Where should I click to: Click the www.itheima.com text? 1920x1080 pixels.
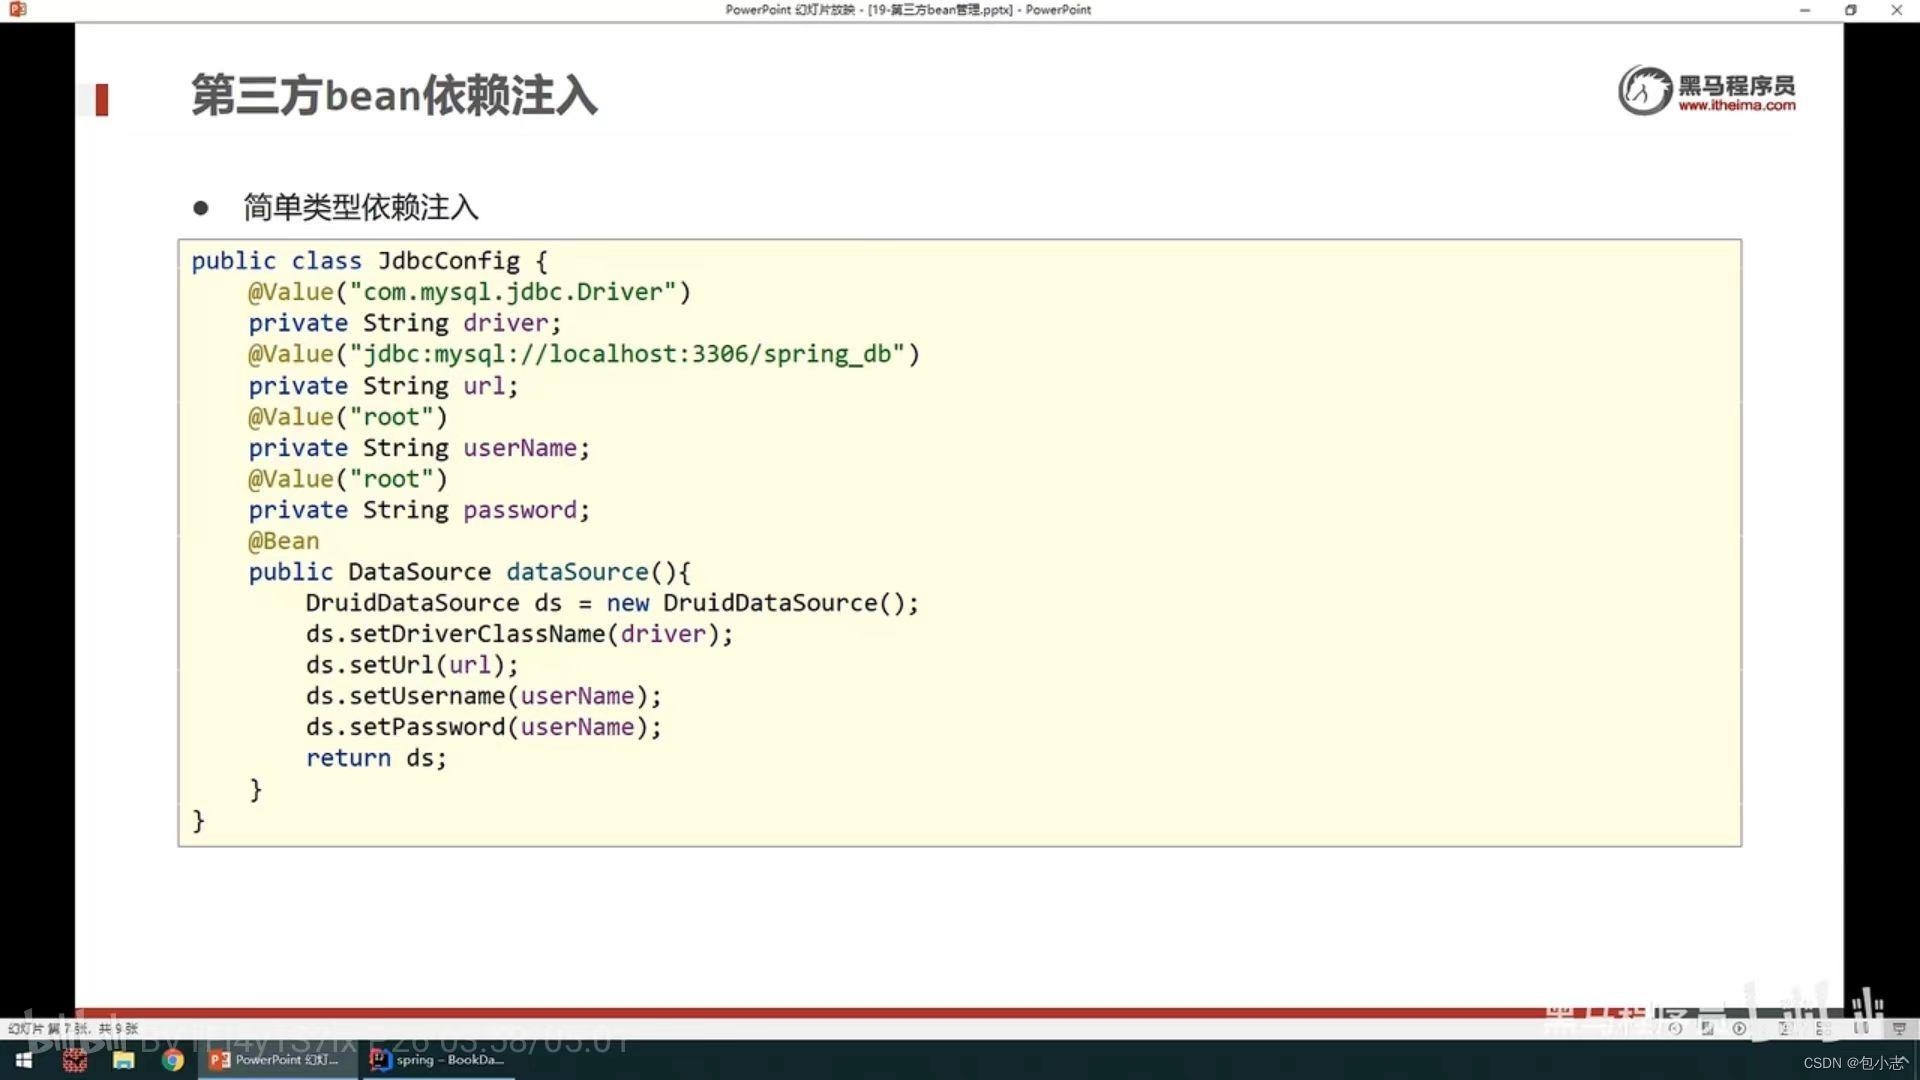[1737, 105]
